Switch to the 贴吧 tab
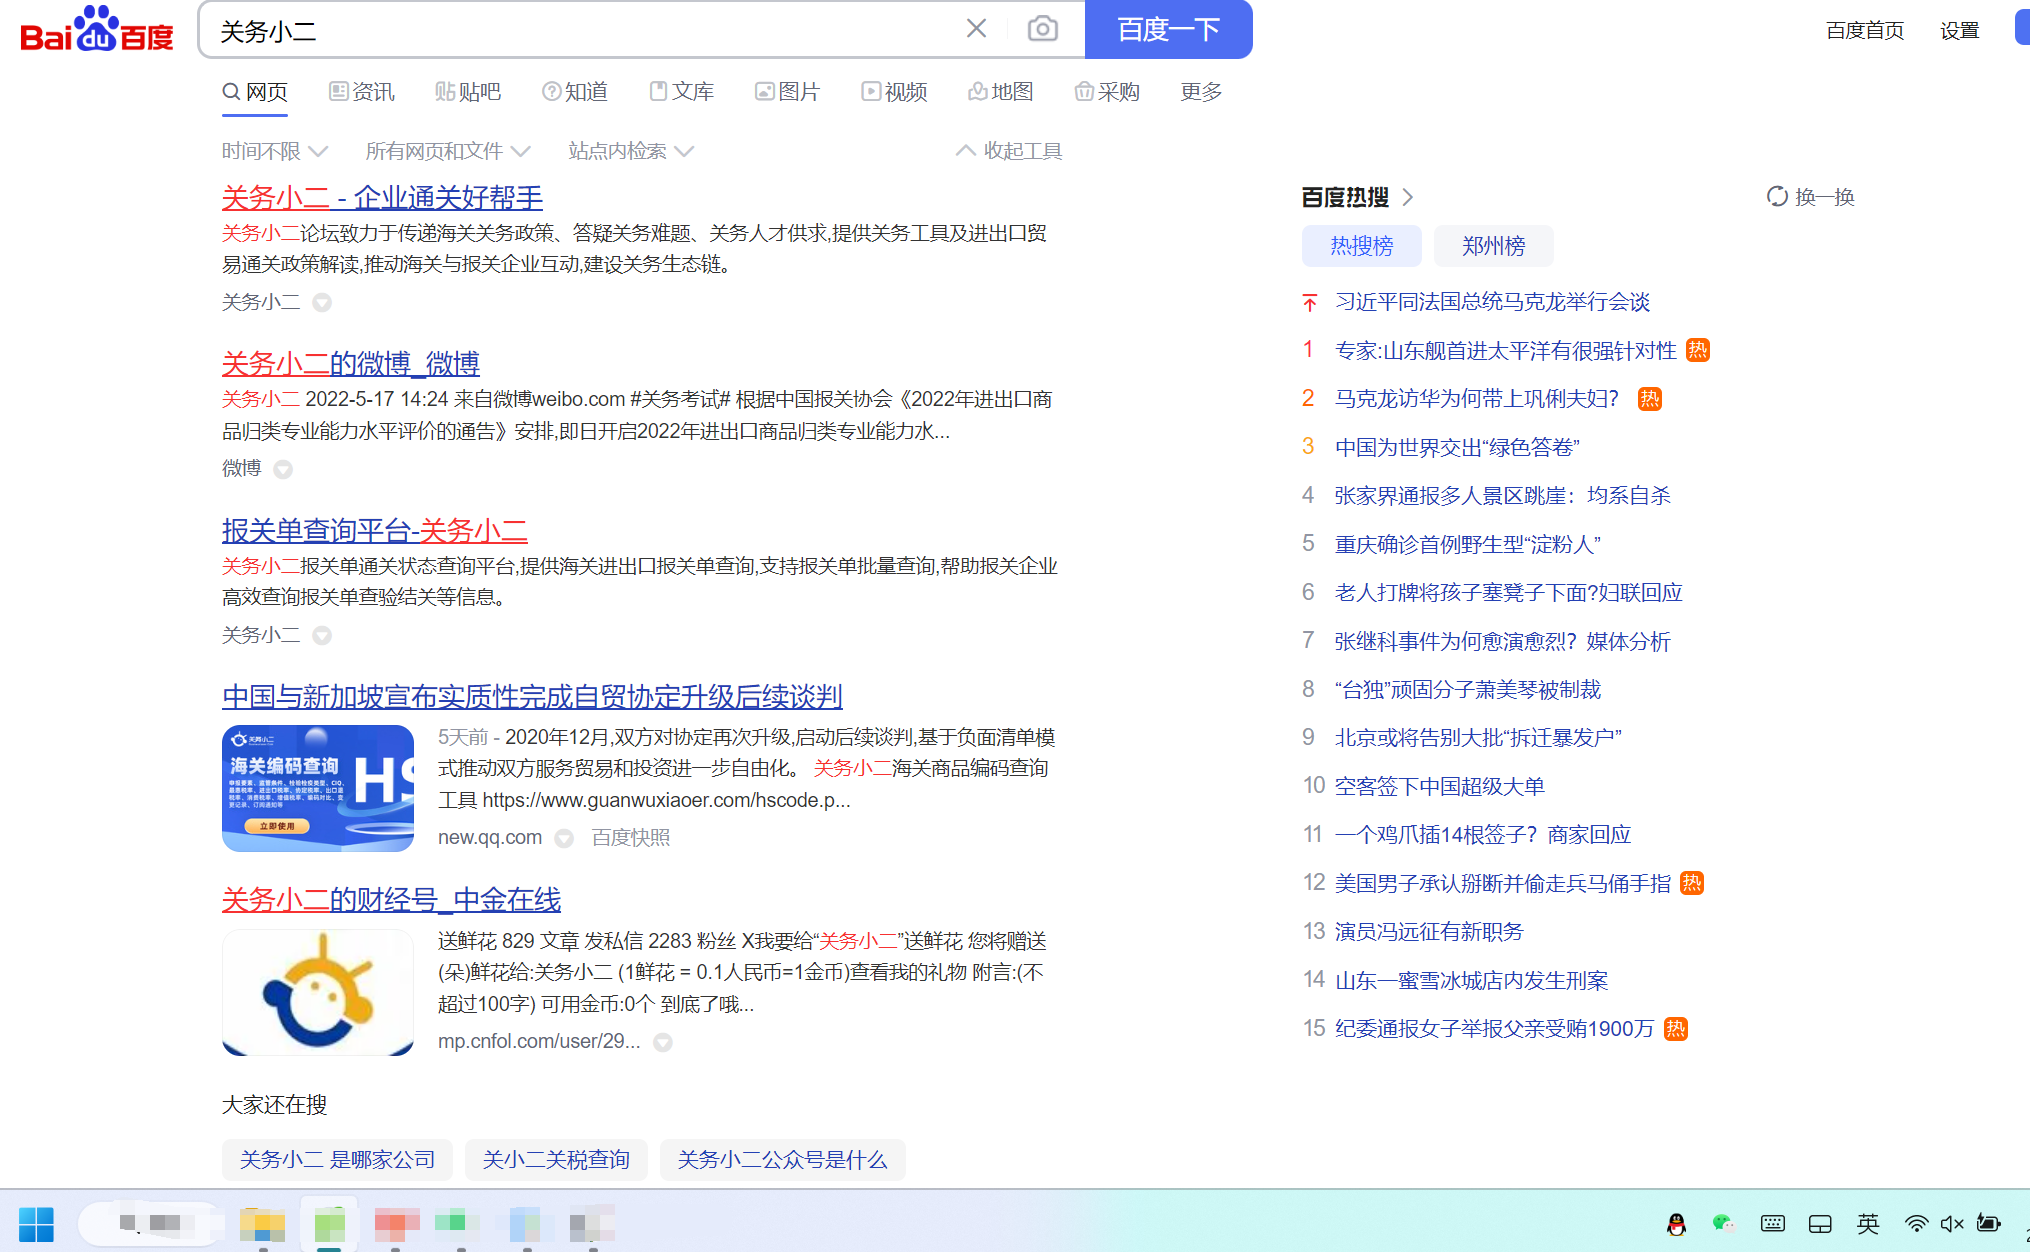 coord(468,92)
